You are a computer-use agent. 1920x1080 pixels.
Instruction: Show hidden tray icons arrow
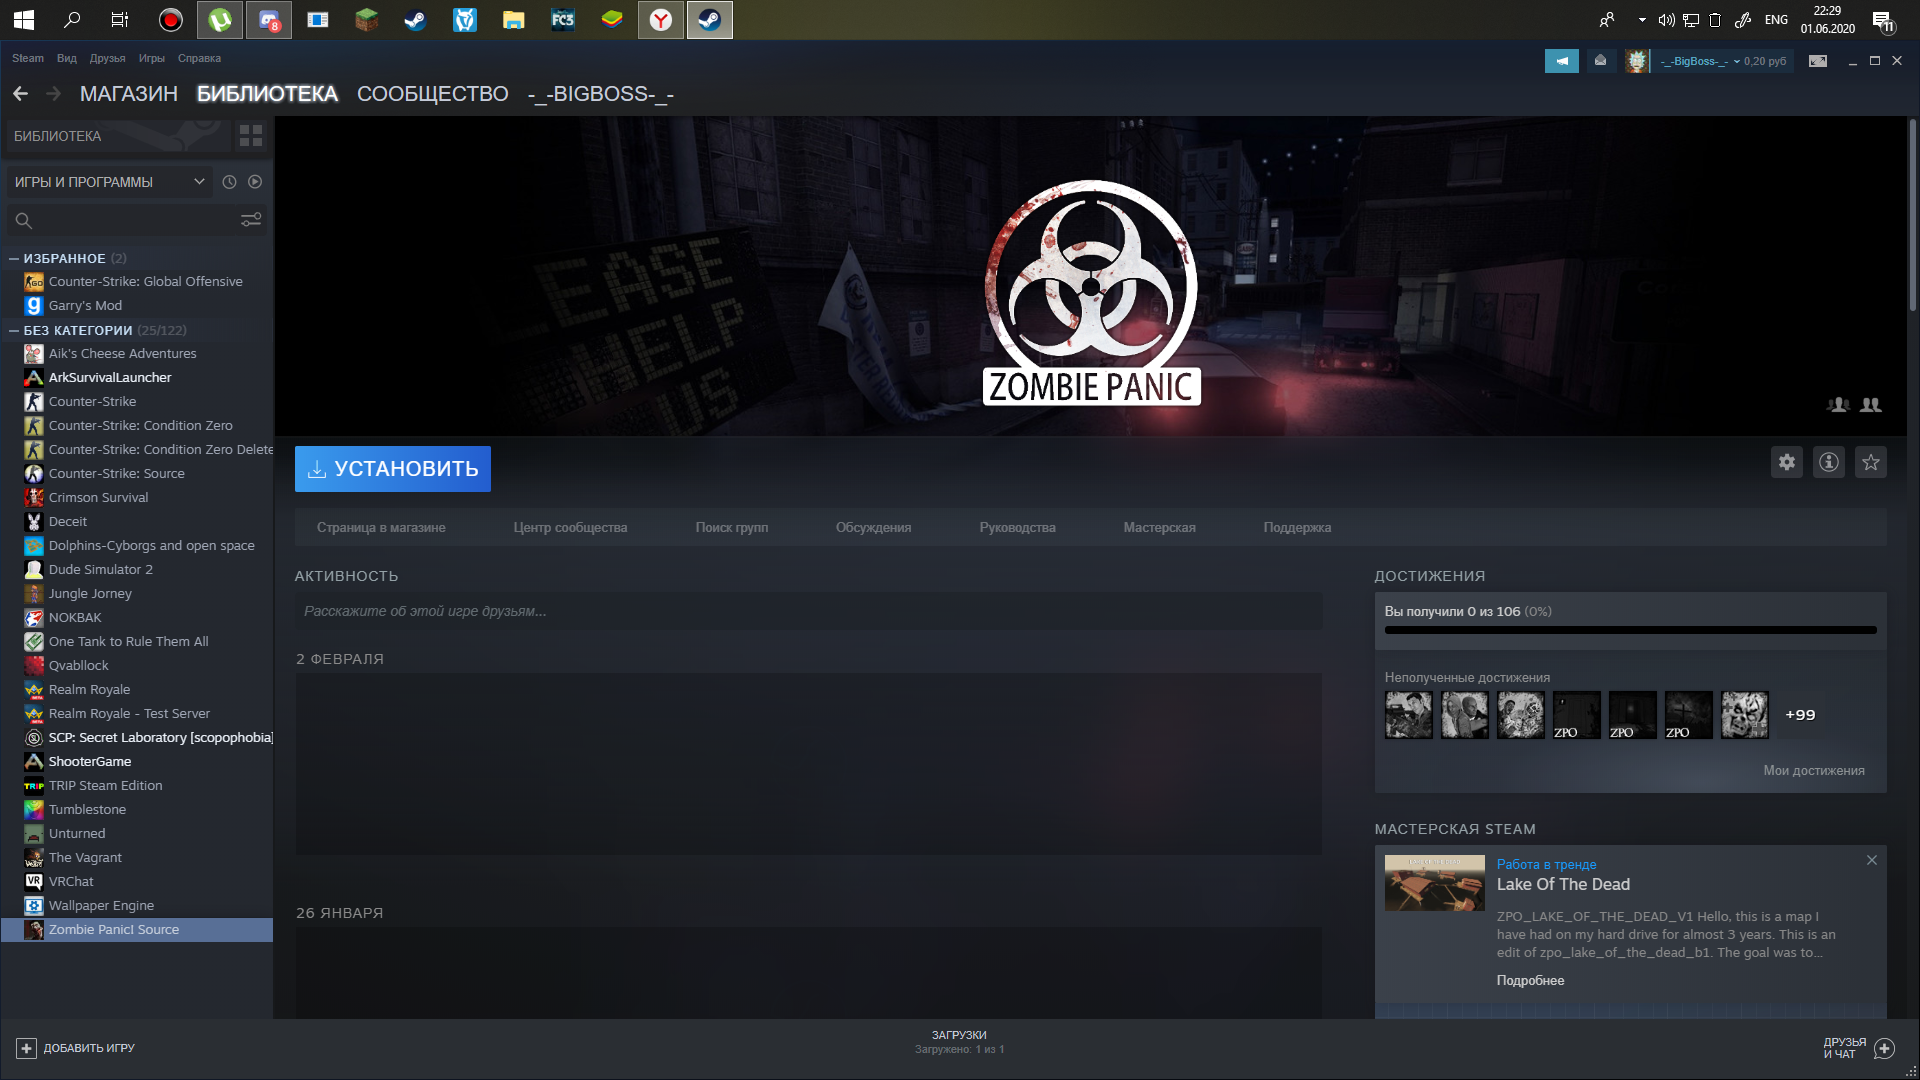(1642, 20)
